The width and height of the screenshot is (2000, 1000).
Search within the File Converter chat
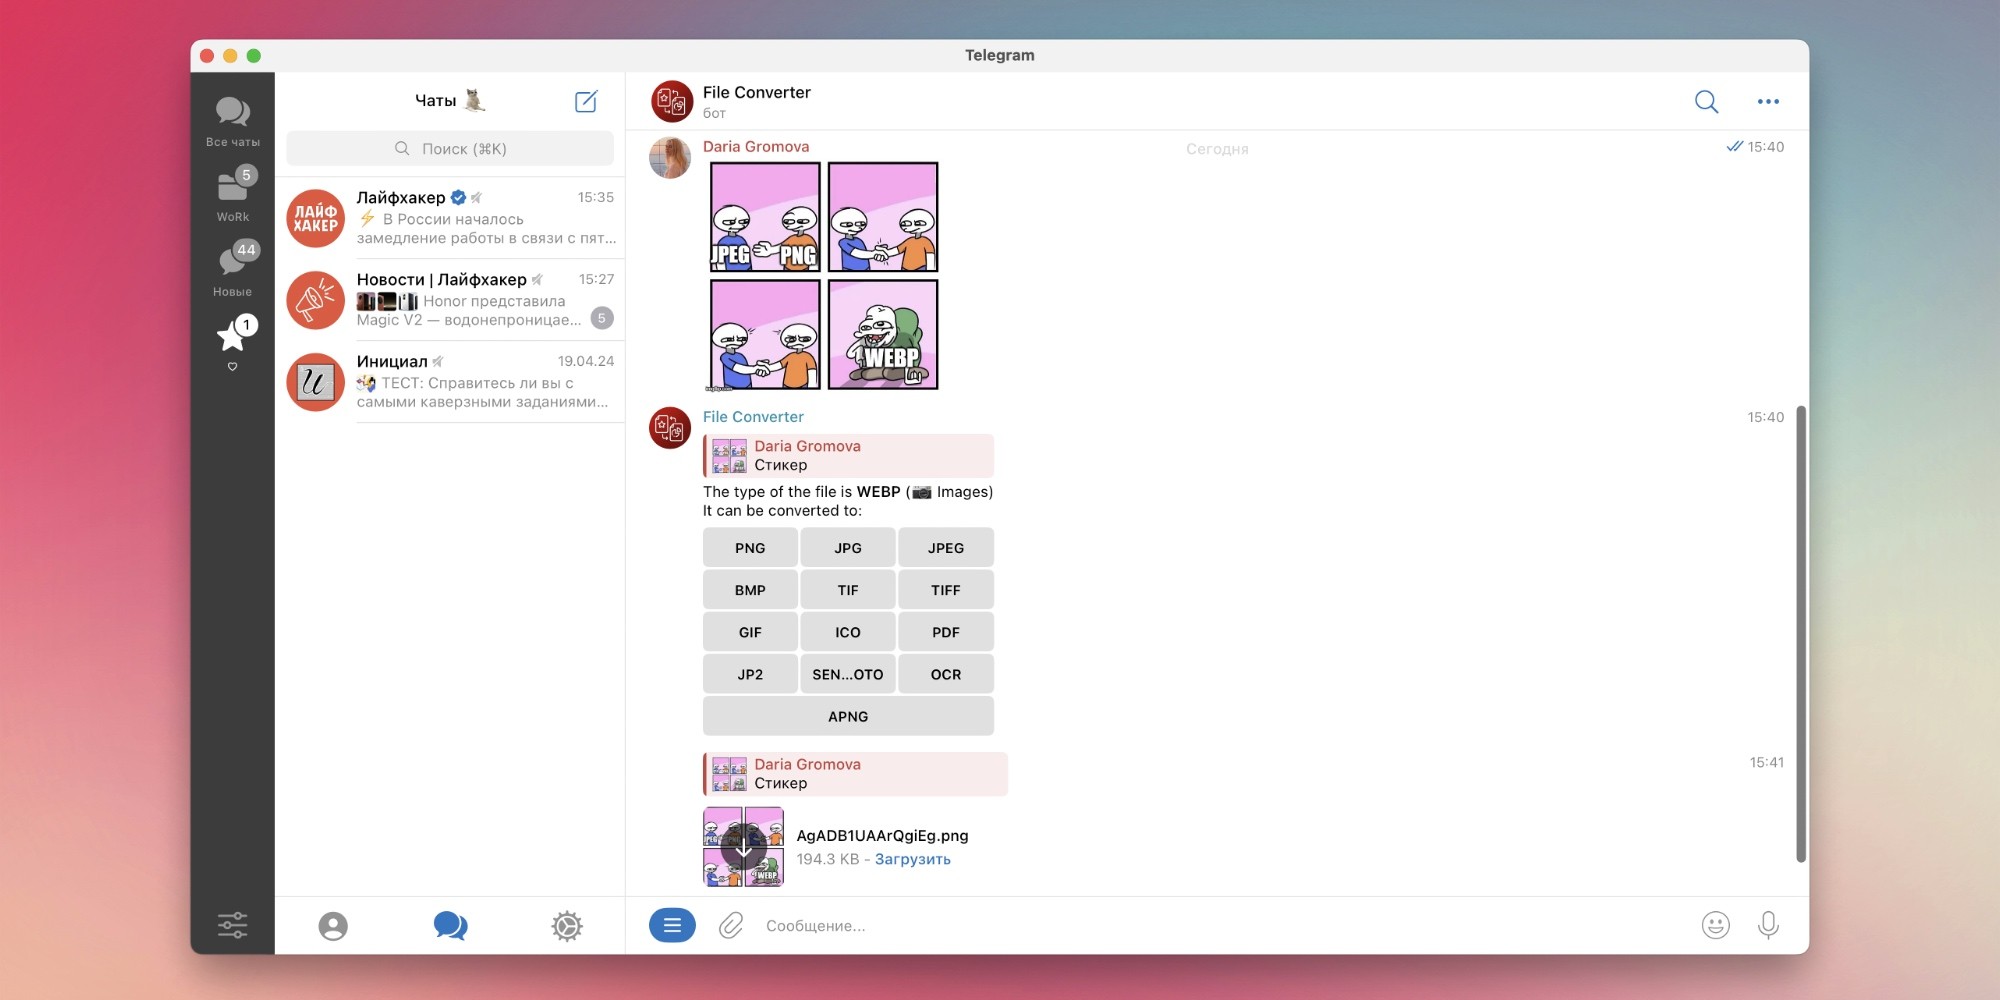1706,101
